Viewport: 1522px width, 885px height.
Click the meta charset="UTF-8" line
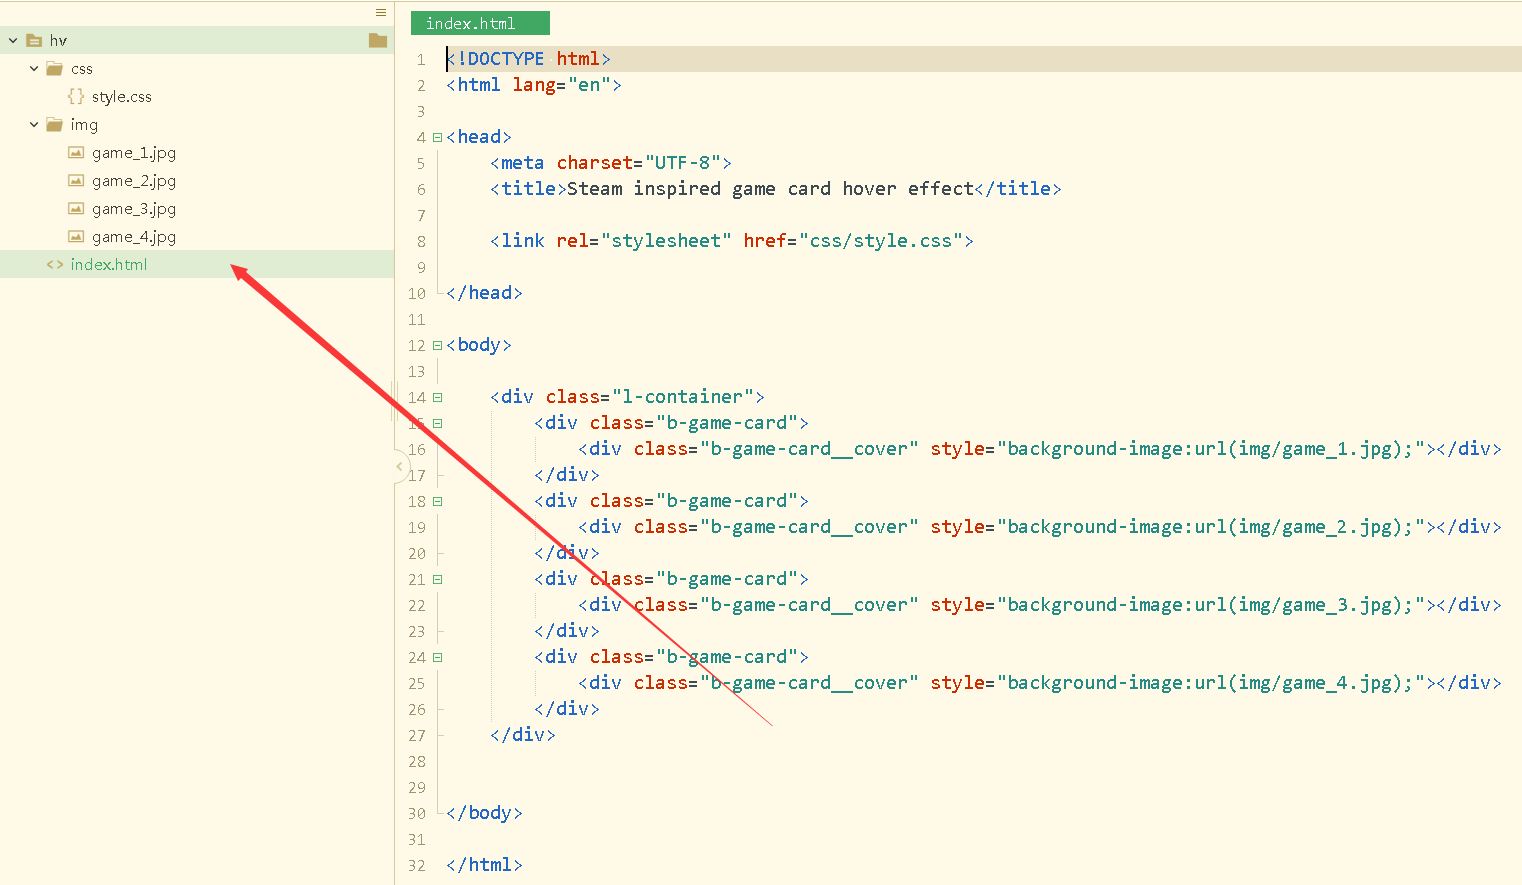[611, 163]
